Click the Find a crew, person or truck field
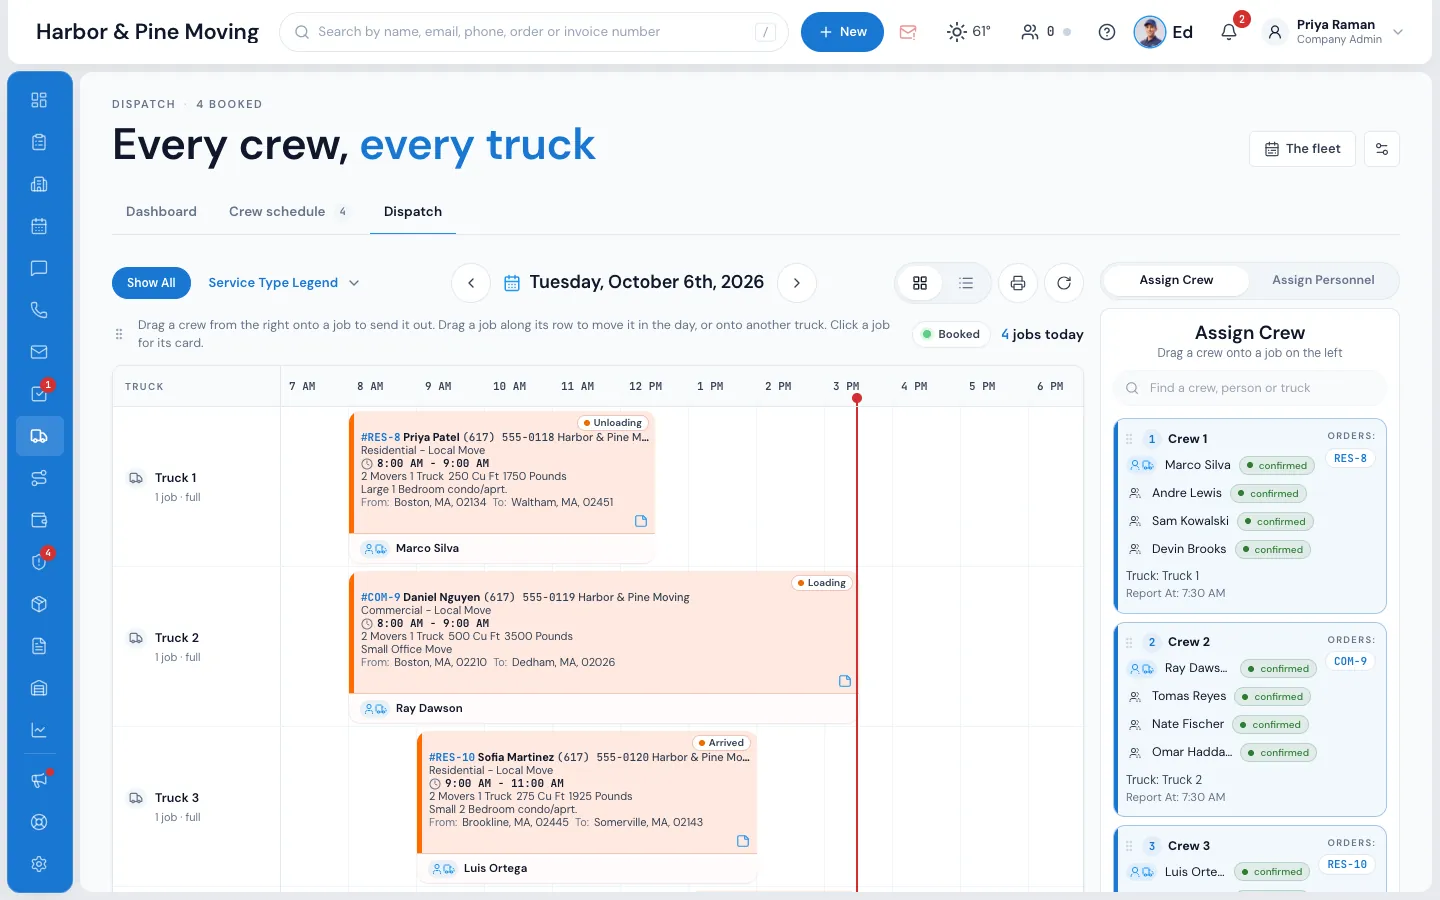 pyautogui.click(x=1250, y=388)
